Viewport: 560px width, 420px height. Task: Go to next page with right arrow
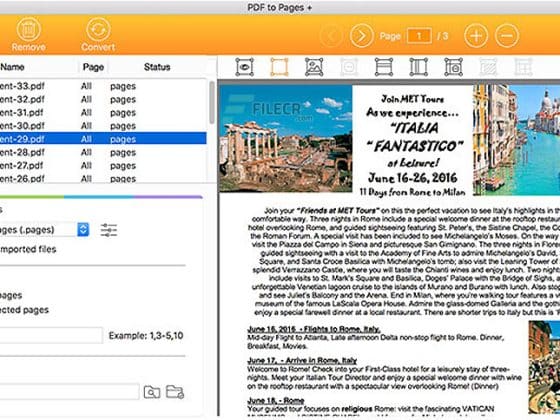tap(361, 36)
